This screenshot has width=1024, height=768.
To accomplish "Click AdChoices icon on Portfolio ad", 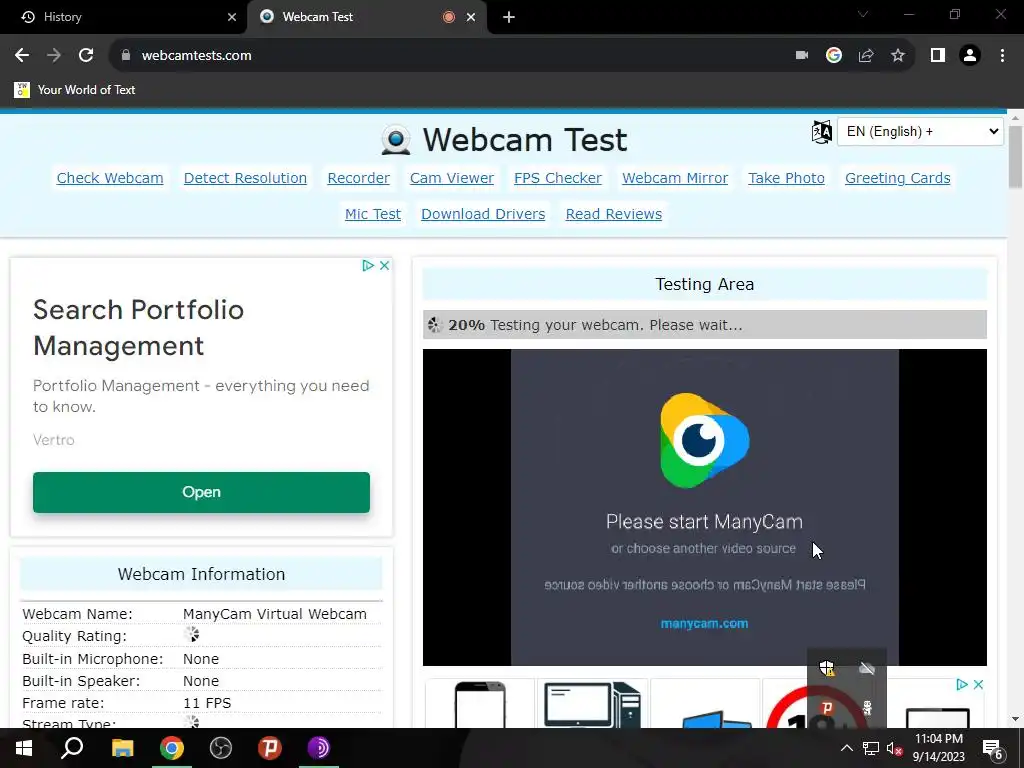I will click(368, 265).
